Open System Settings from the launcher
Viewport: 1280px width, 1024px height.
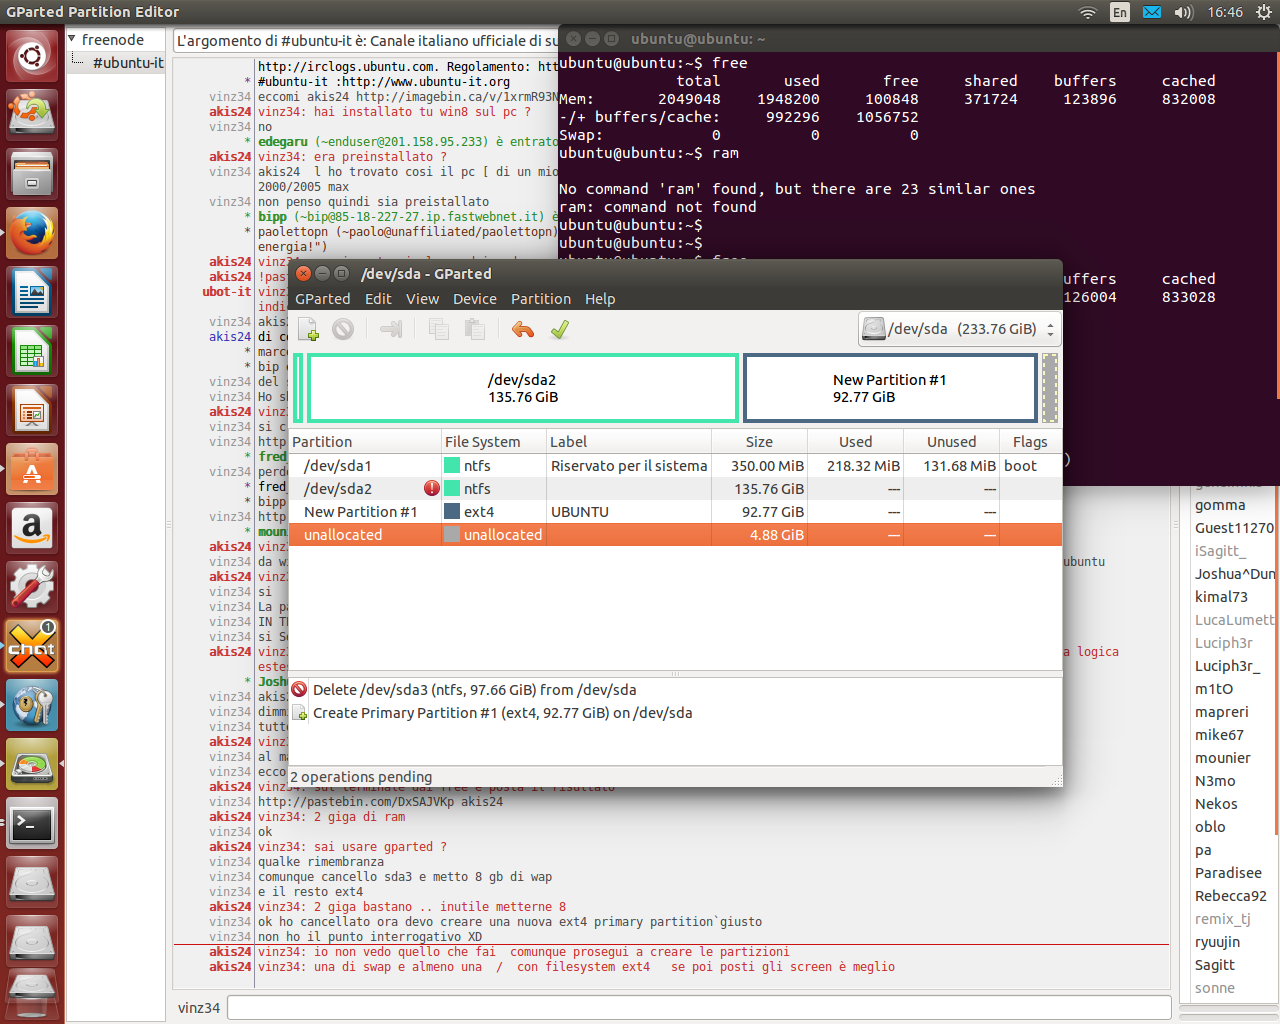32,587
